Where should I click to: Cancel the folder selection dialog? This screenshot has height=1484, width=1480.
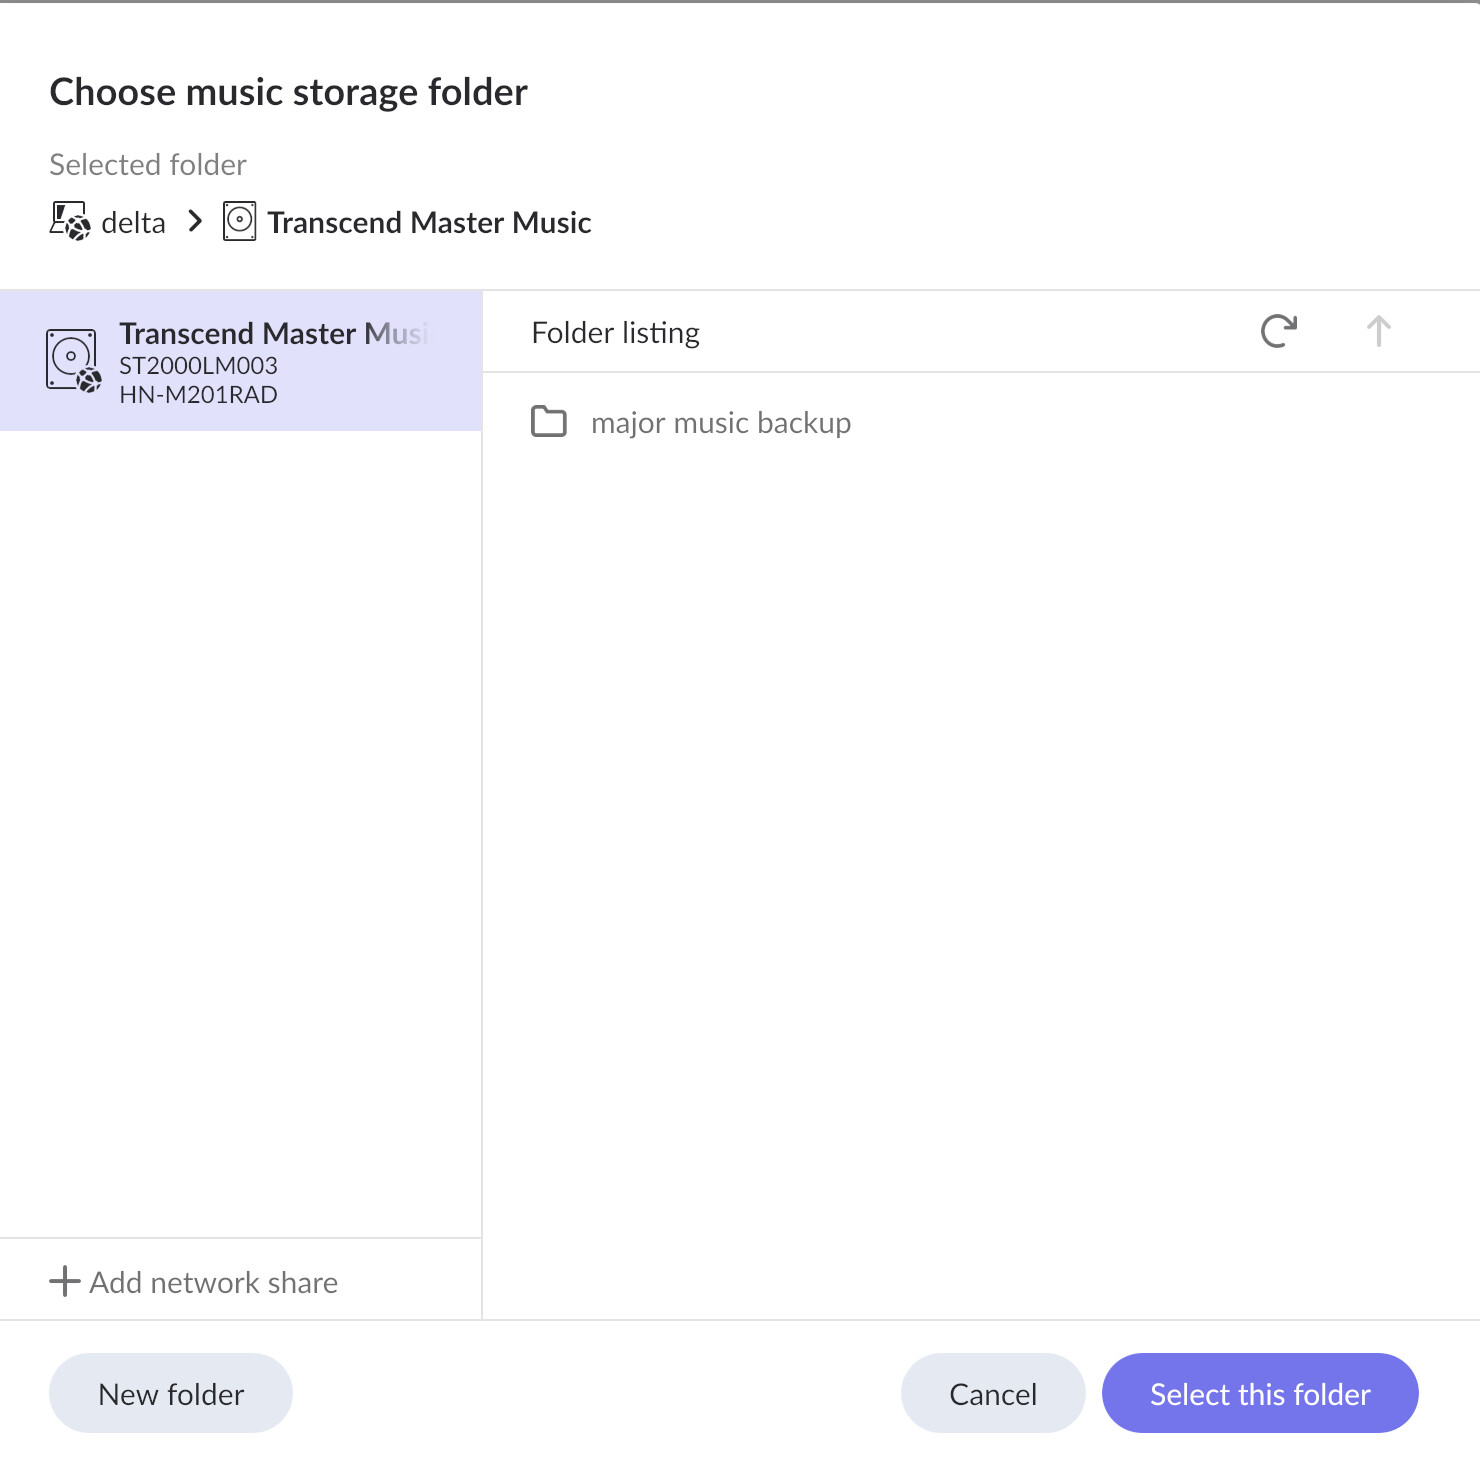point(992,1393)
